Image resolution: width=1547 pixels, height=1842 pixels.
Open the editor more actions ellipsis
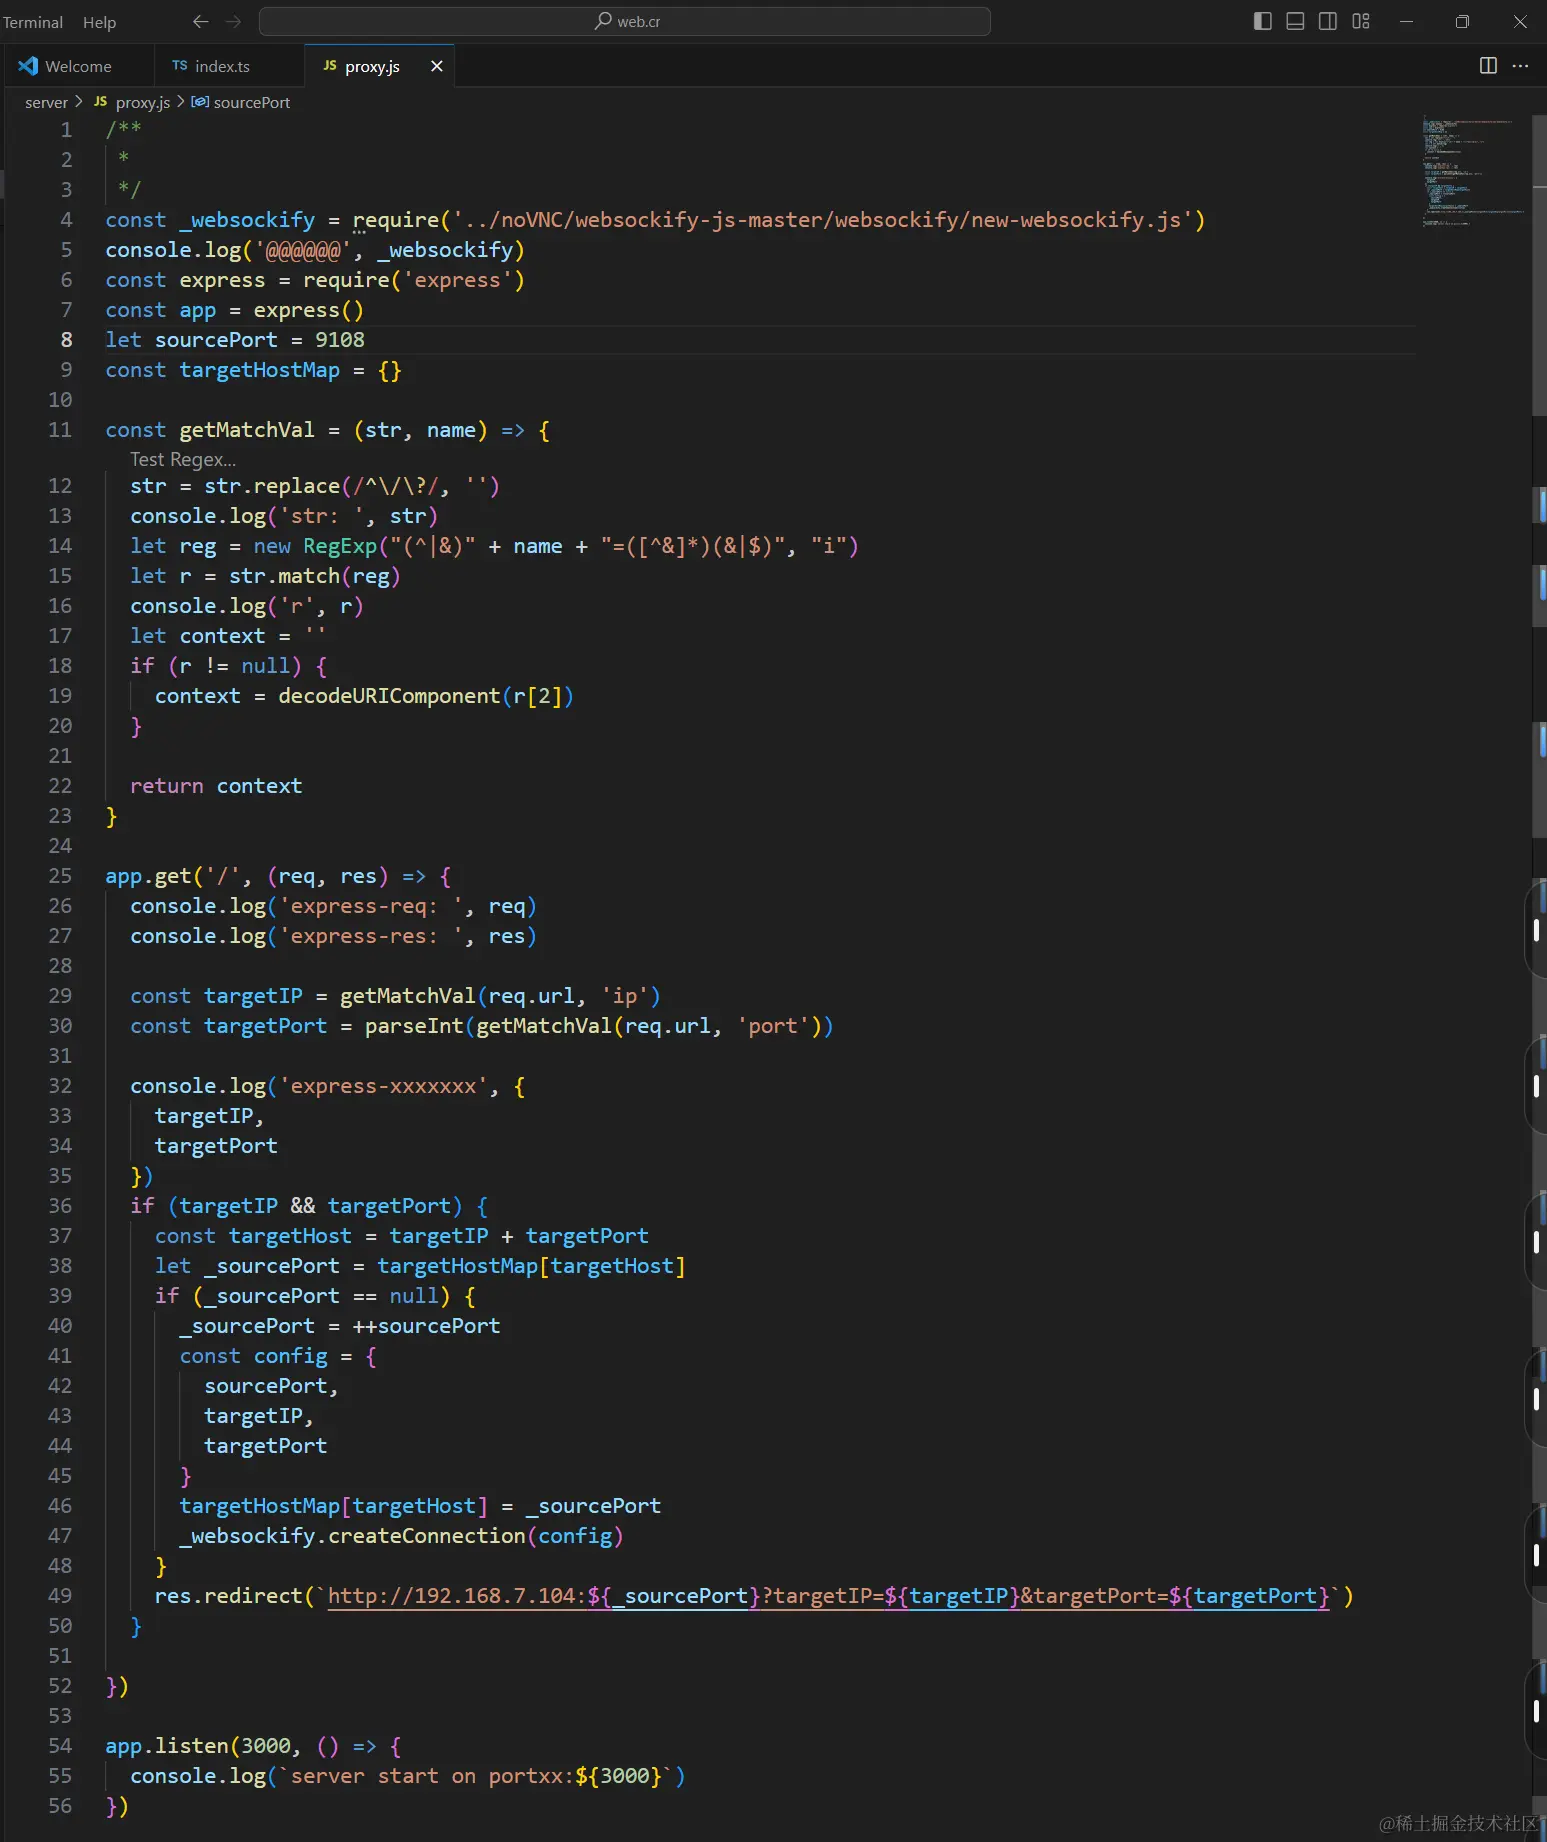coord(1520,65)
